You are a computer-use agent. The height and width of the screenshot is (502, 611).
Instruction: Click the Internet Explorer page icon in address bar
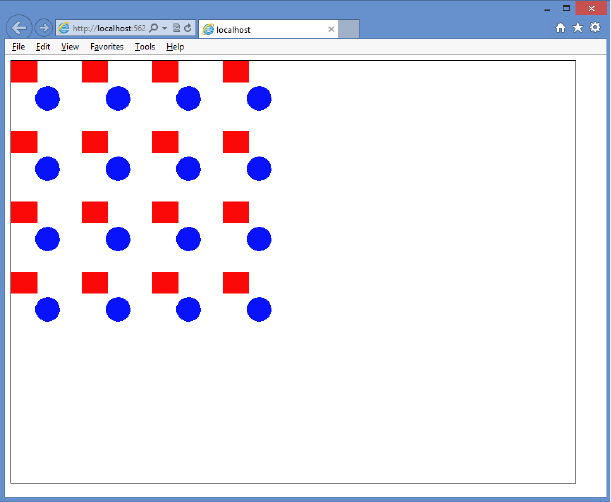(x=64, y=28)
